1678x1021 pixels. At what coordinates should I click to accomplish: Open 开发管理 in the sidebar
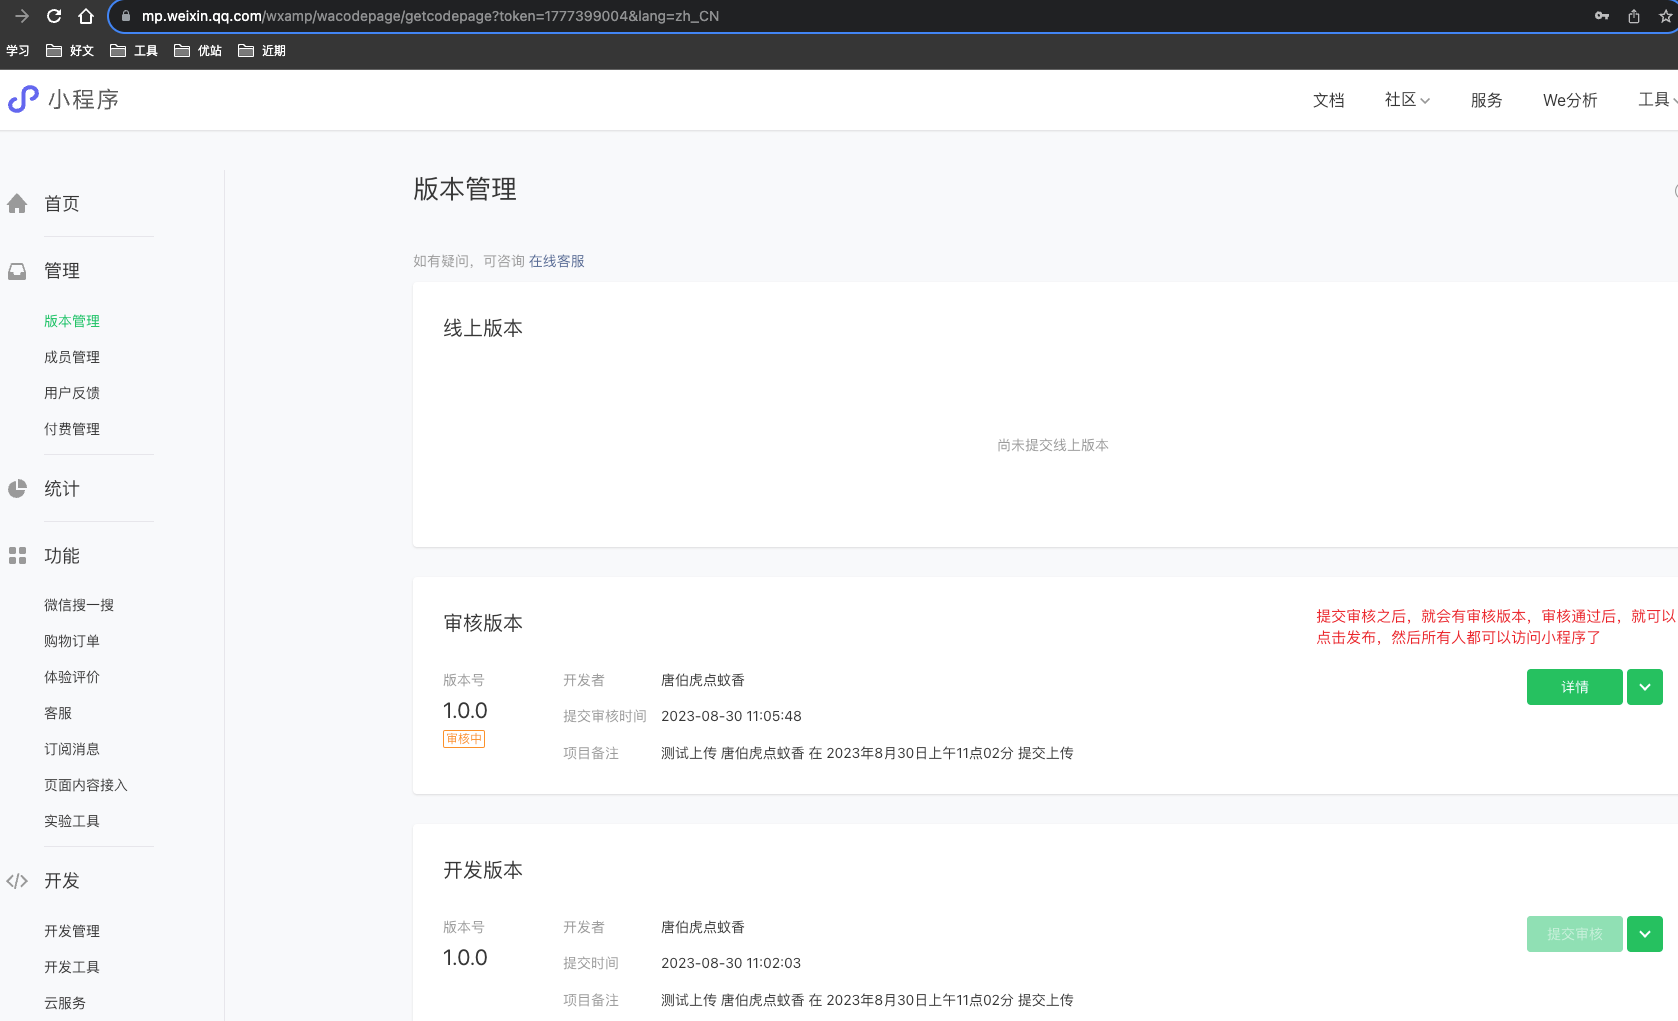tap(72, 931)
